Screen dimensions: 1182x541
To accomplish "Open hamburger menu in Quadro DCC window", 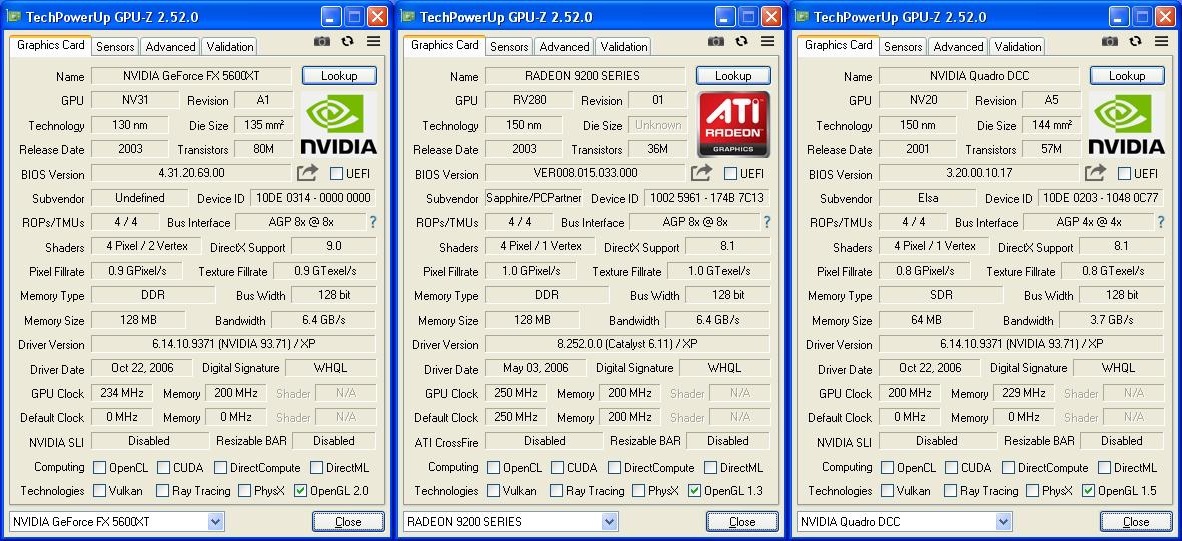I will 1162,41.
